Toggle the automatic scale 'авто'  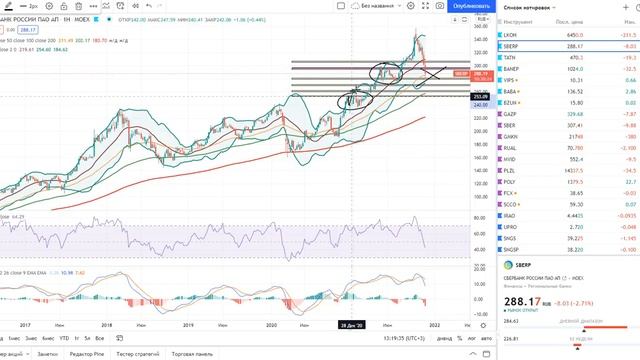click(487, 338)
